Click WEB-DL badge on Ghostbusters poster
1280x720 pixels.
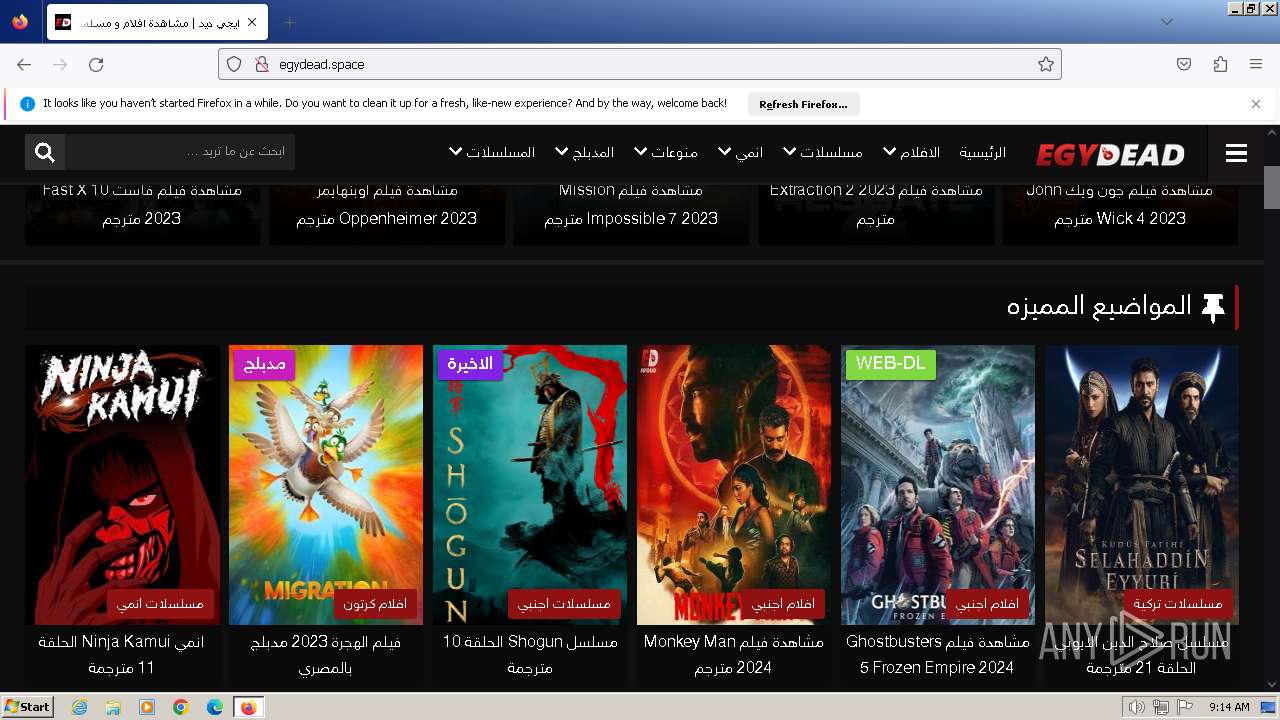click(x=891, y=364)
